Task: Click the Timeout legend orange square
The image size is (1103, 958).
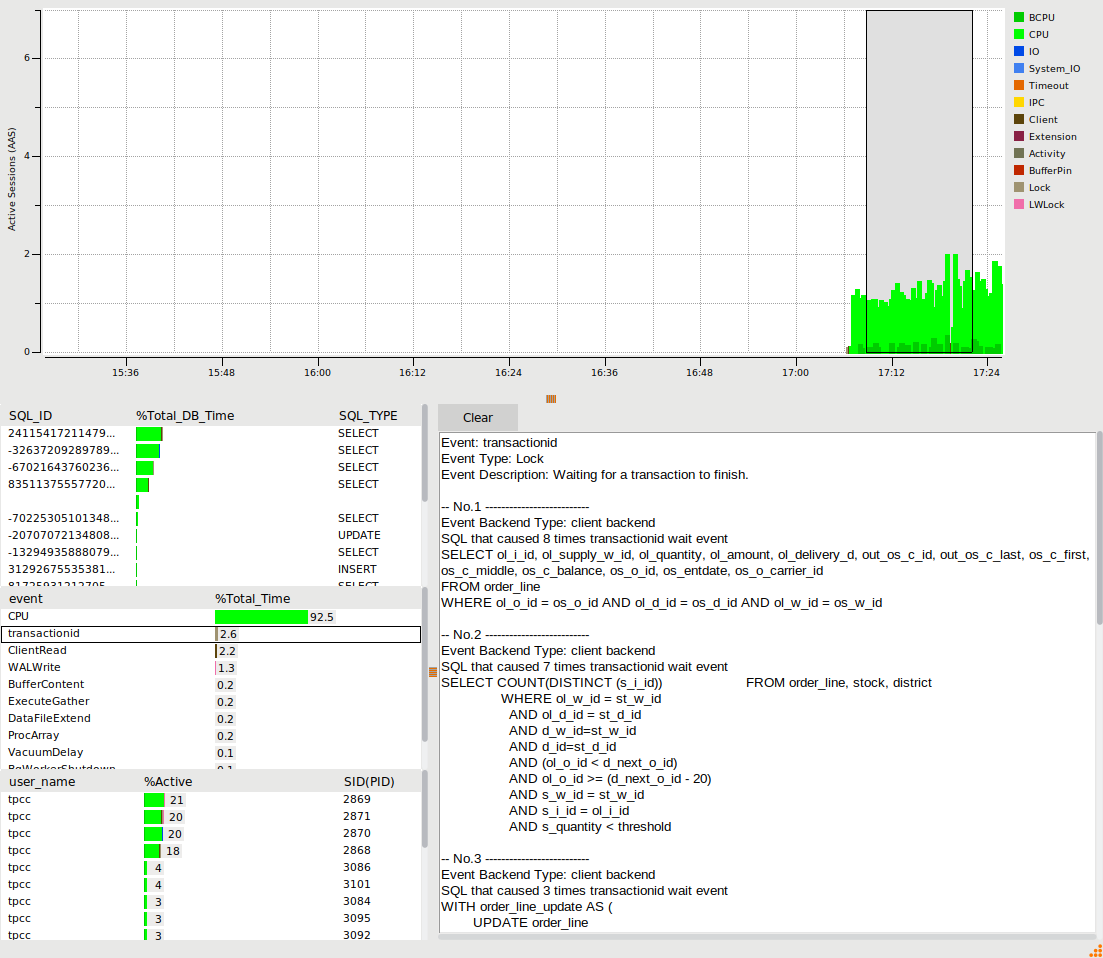Action: (1019, 86)
